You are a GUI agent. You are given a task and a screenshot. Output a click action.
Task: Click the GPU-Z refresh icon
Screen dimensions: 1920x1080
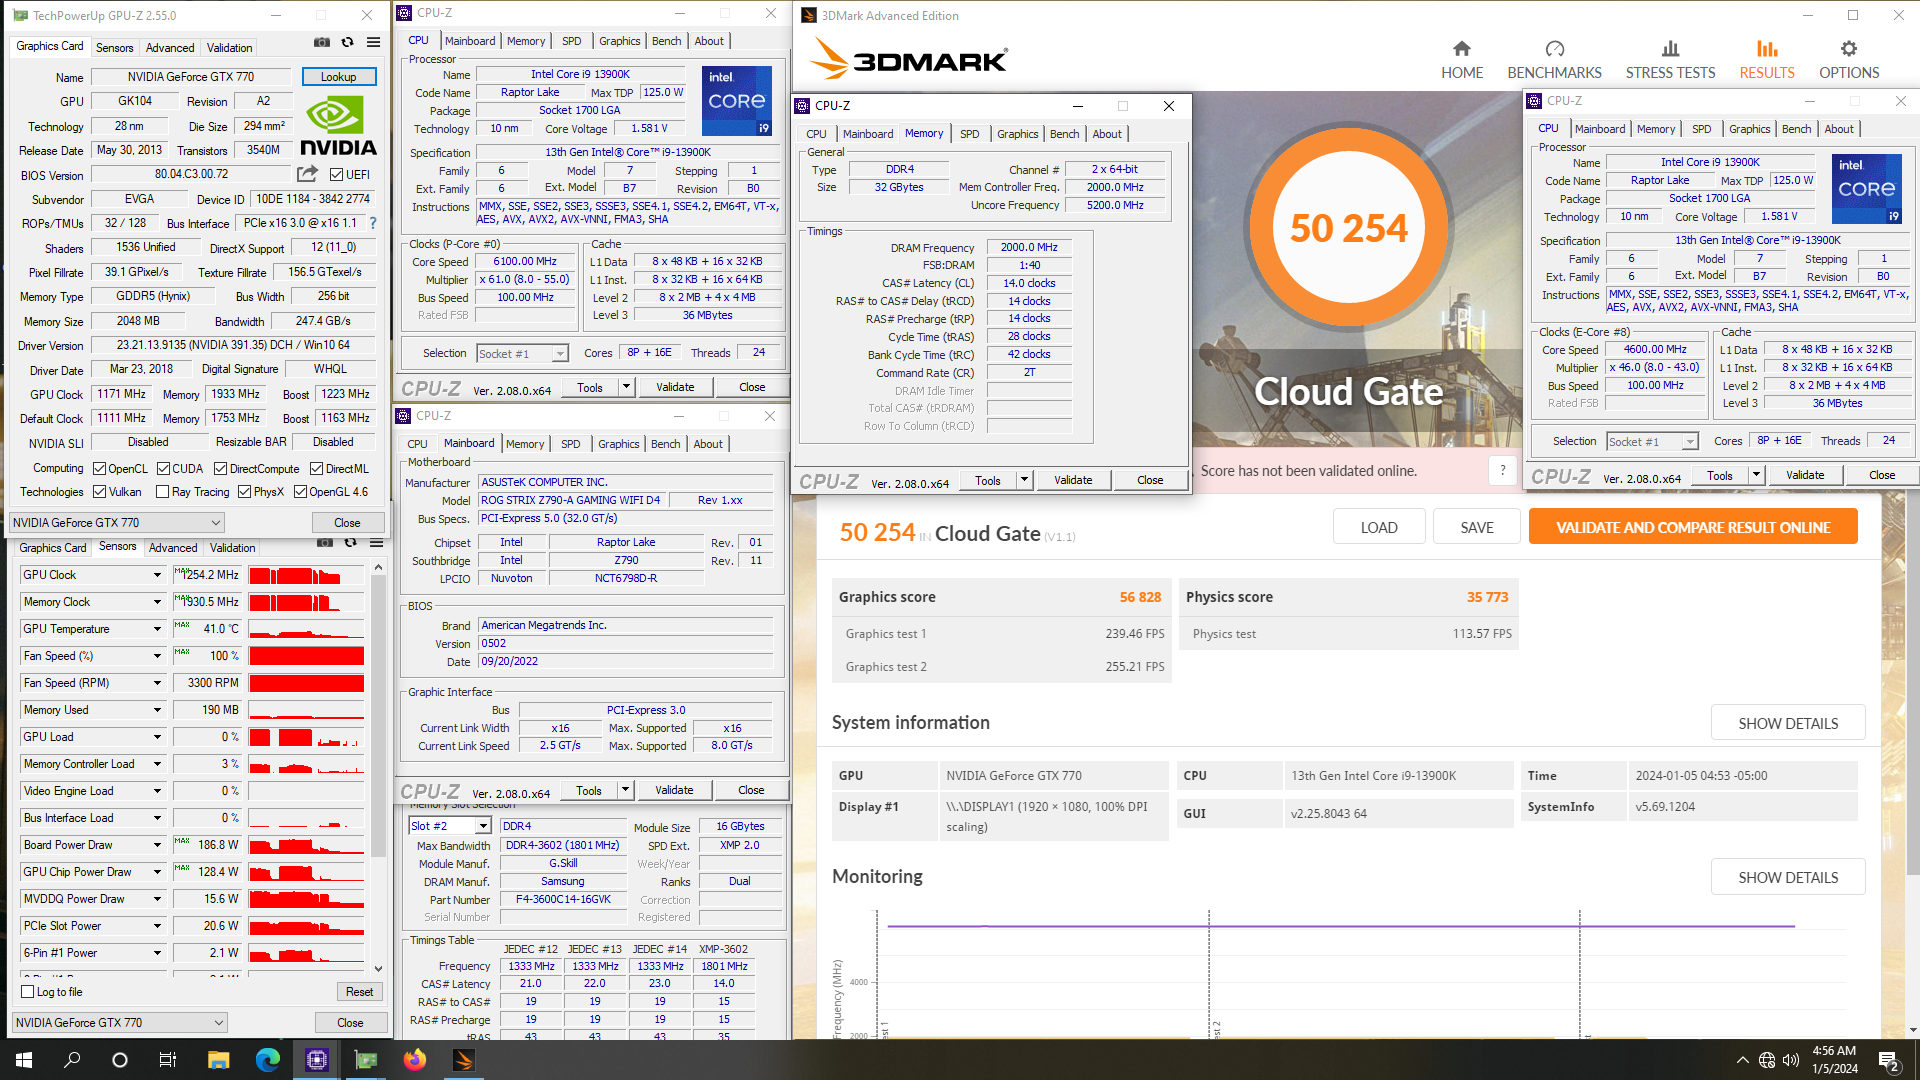pyautogui.click(x=347, y=43)
